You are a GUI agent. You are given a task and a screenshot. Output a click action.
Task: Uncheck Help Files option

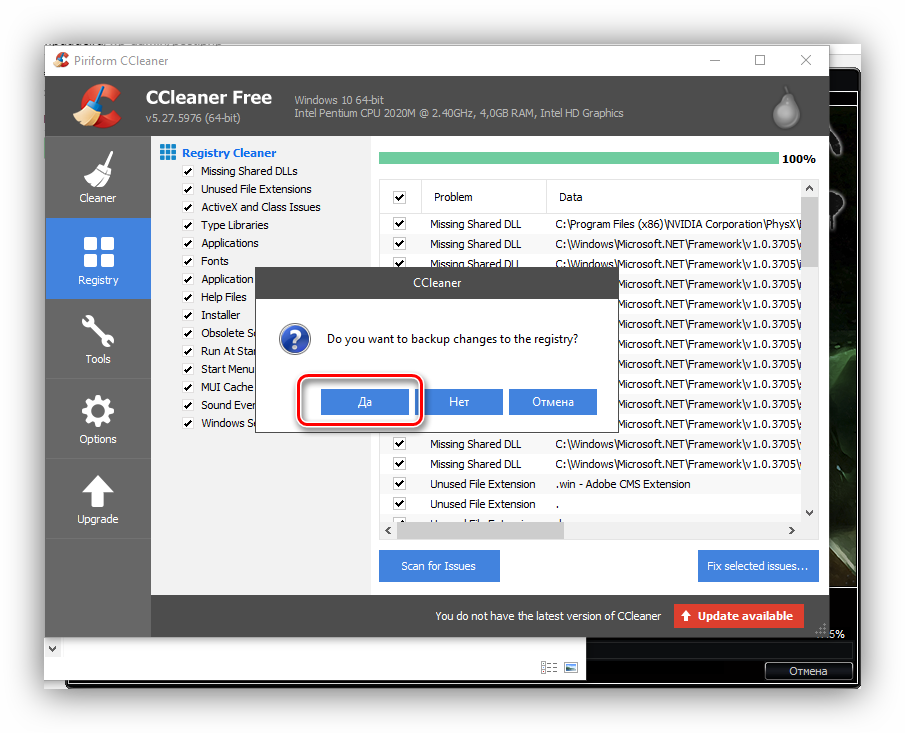[188, 297]
